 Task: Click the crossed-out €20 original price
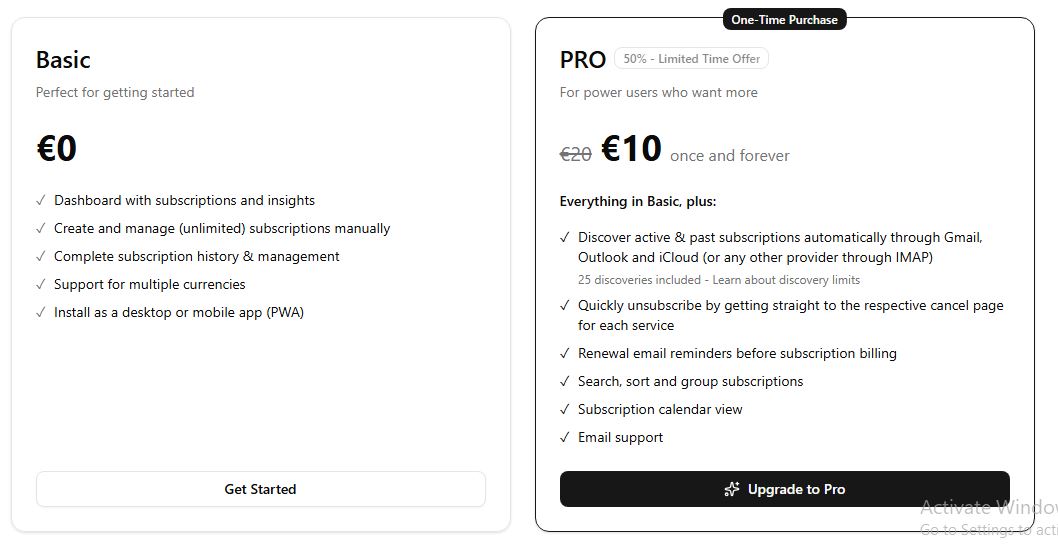coord(576,155)
